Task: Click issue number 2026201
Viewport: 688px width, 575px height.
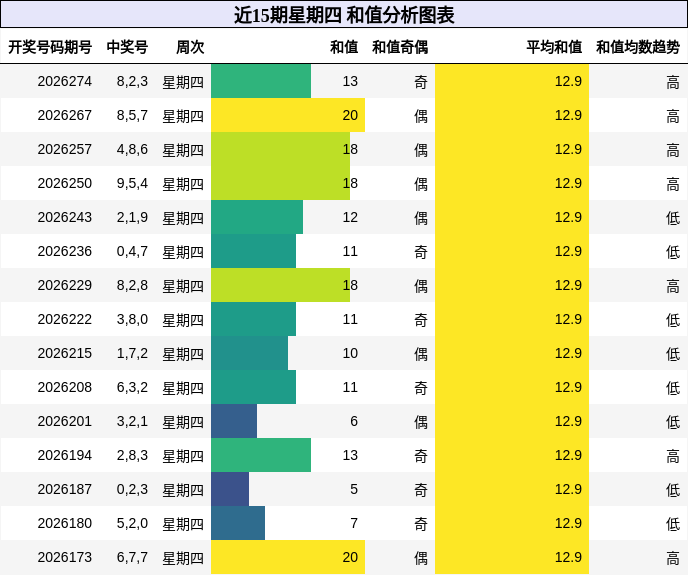Action: (x=64, y=421)
